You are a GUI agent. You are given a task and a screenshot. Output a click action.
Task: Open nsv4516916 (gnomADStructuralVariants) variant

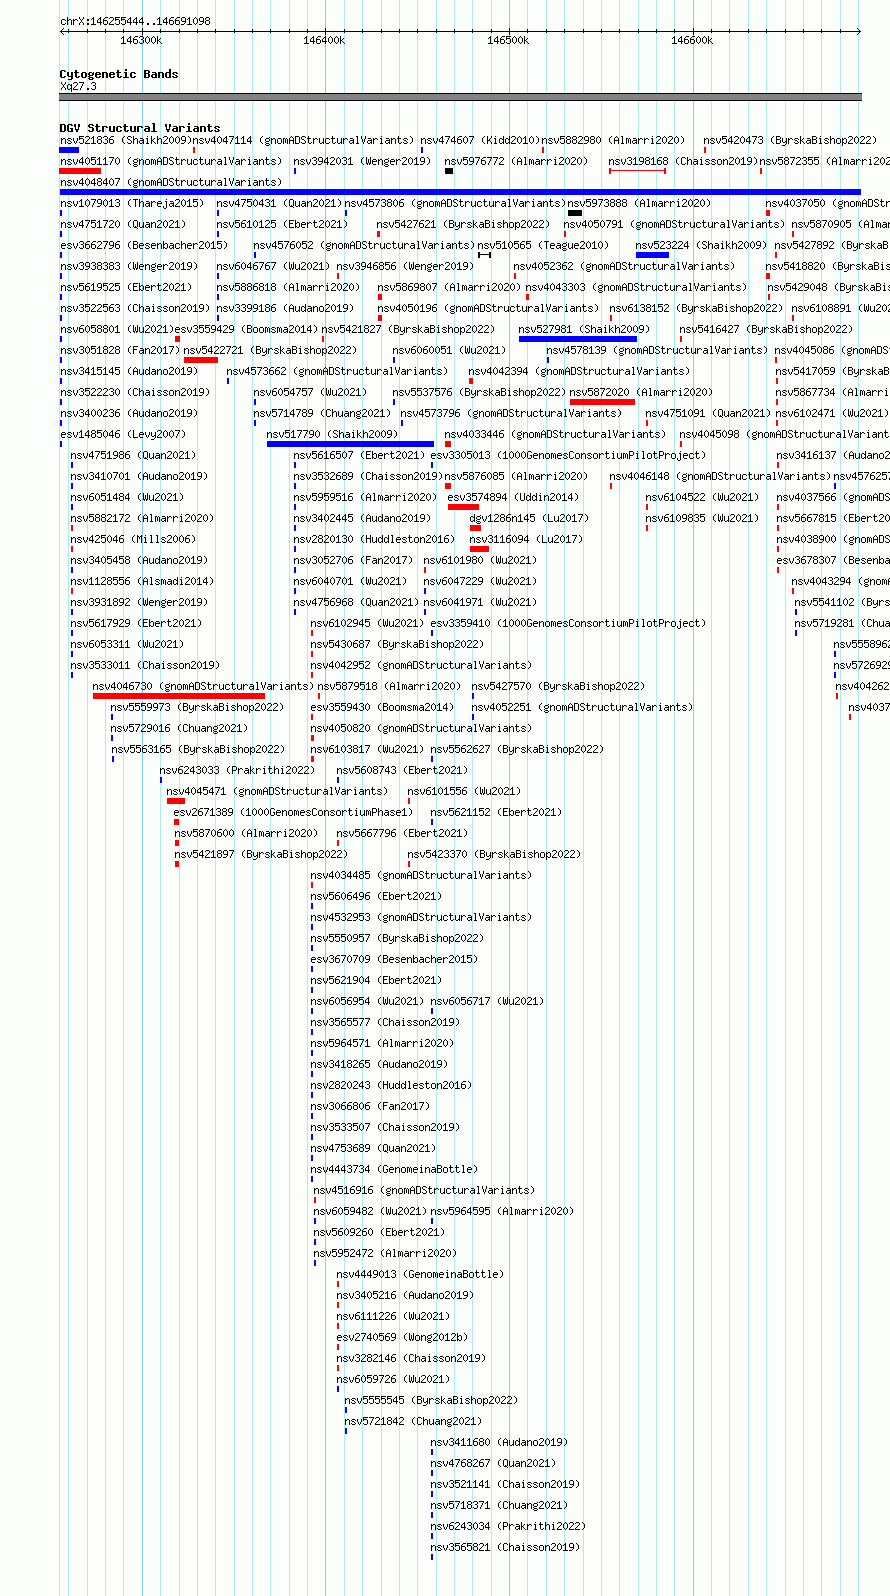pos(424,1191)
